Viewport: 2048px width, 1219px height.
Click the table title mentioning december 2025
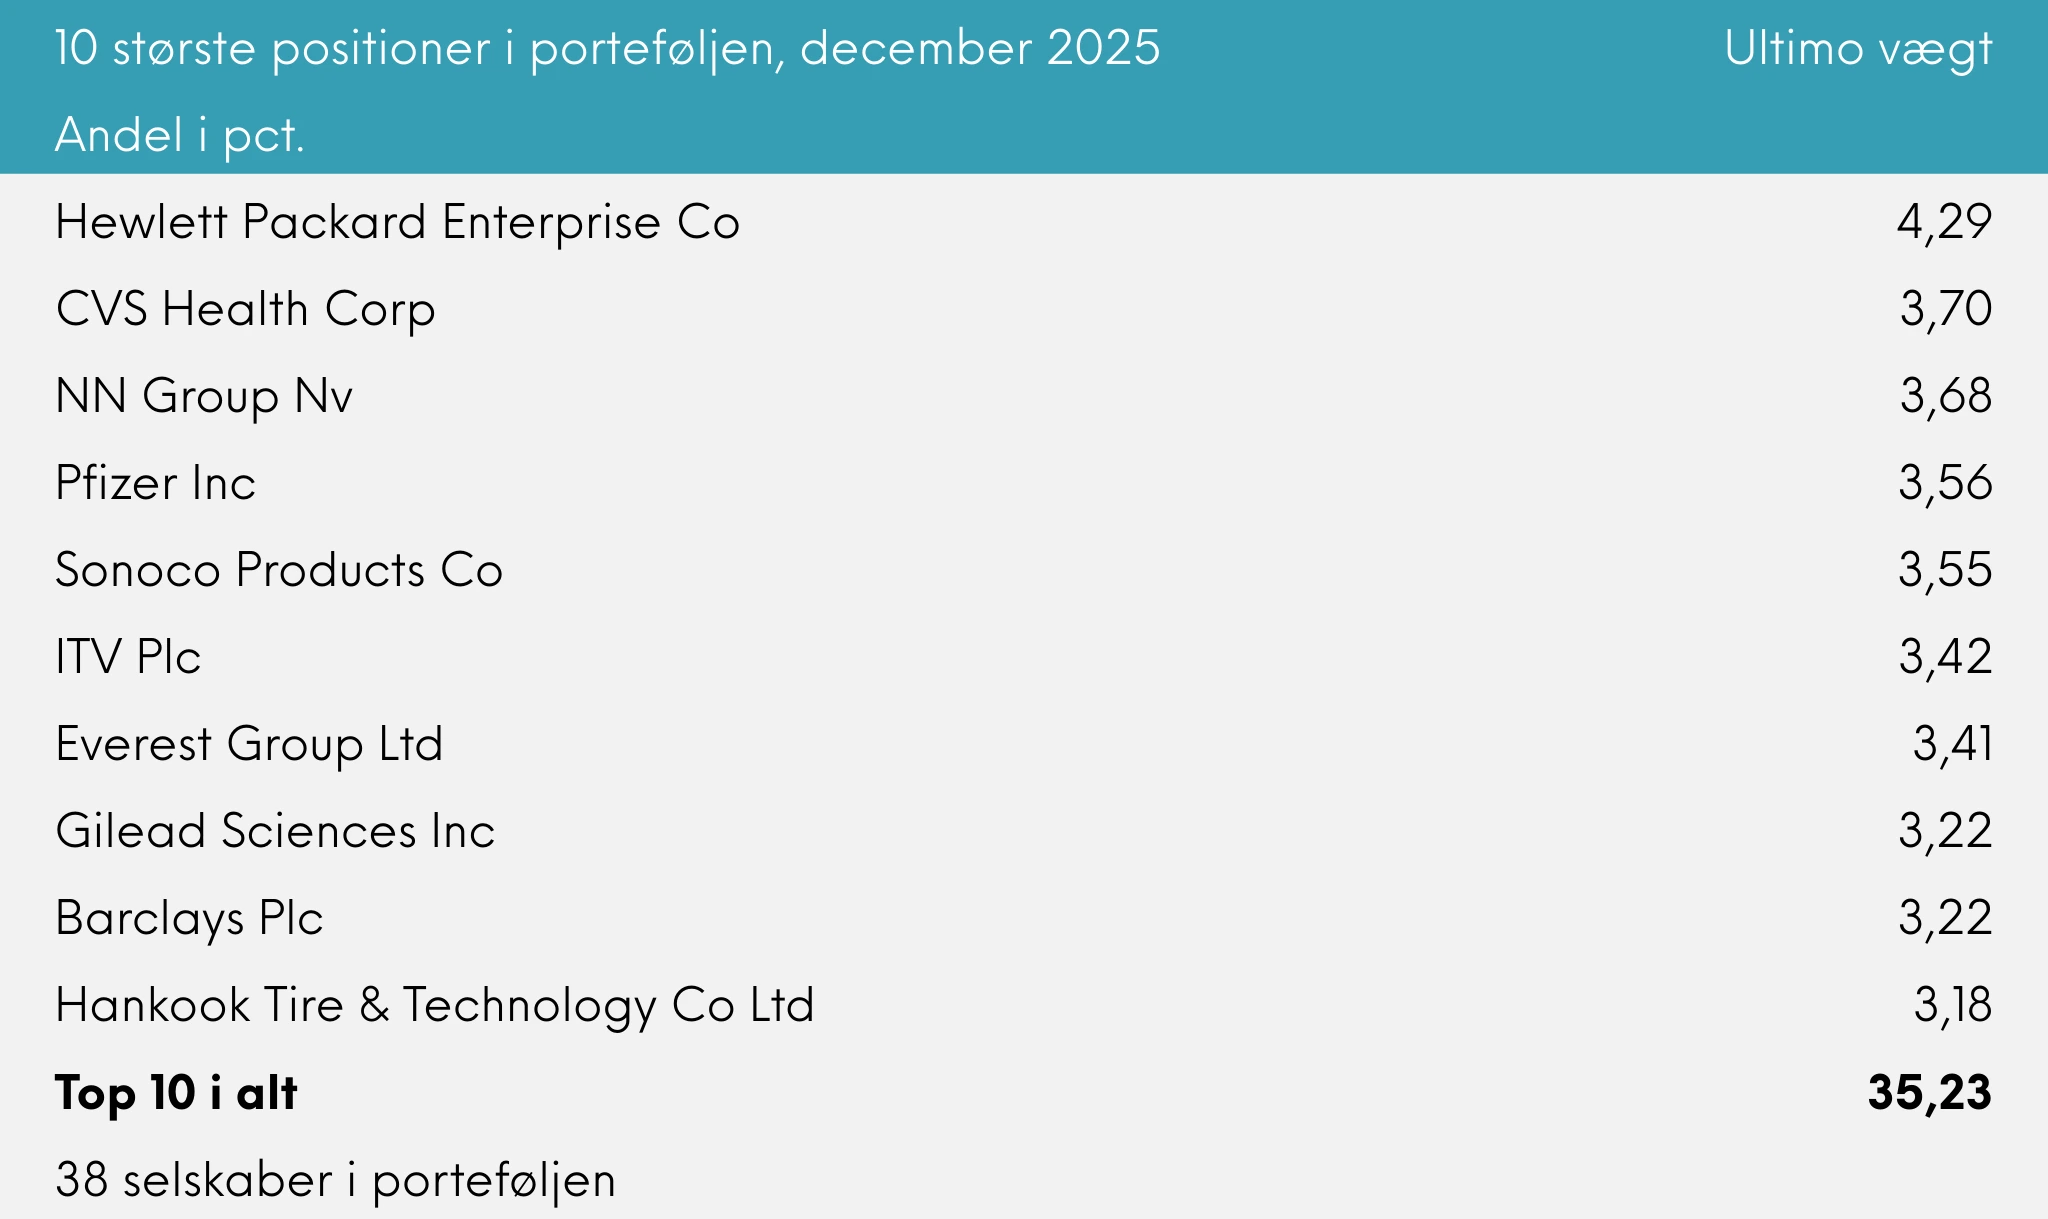point(607,48)
